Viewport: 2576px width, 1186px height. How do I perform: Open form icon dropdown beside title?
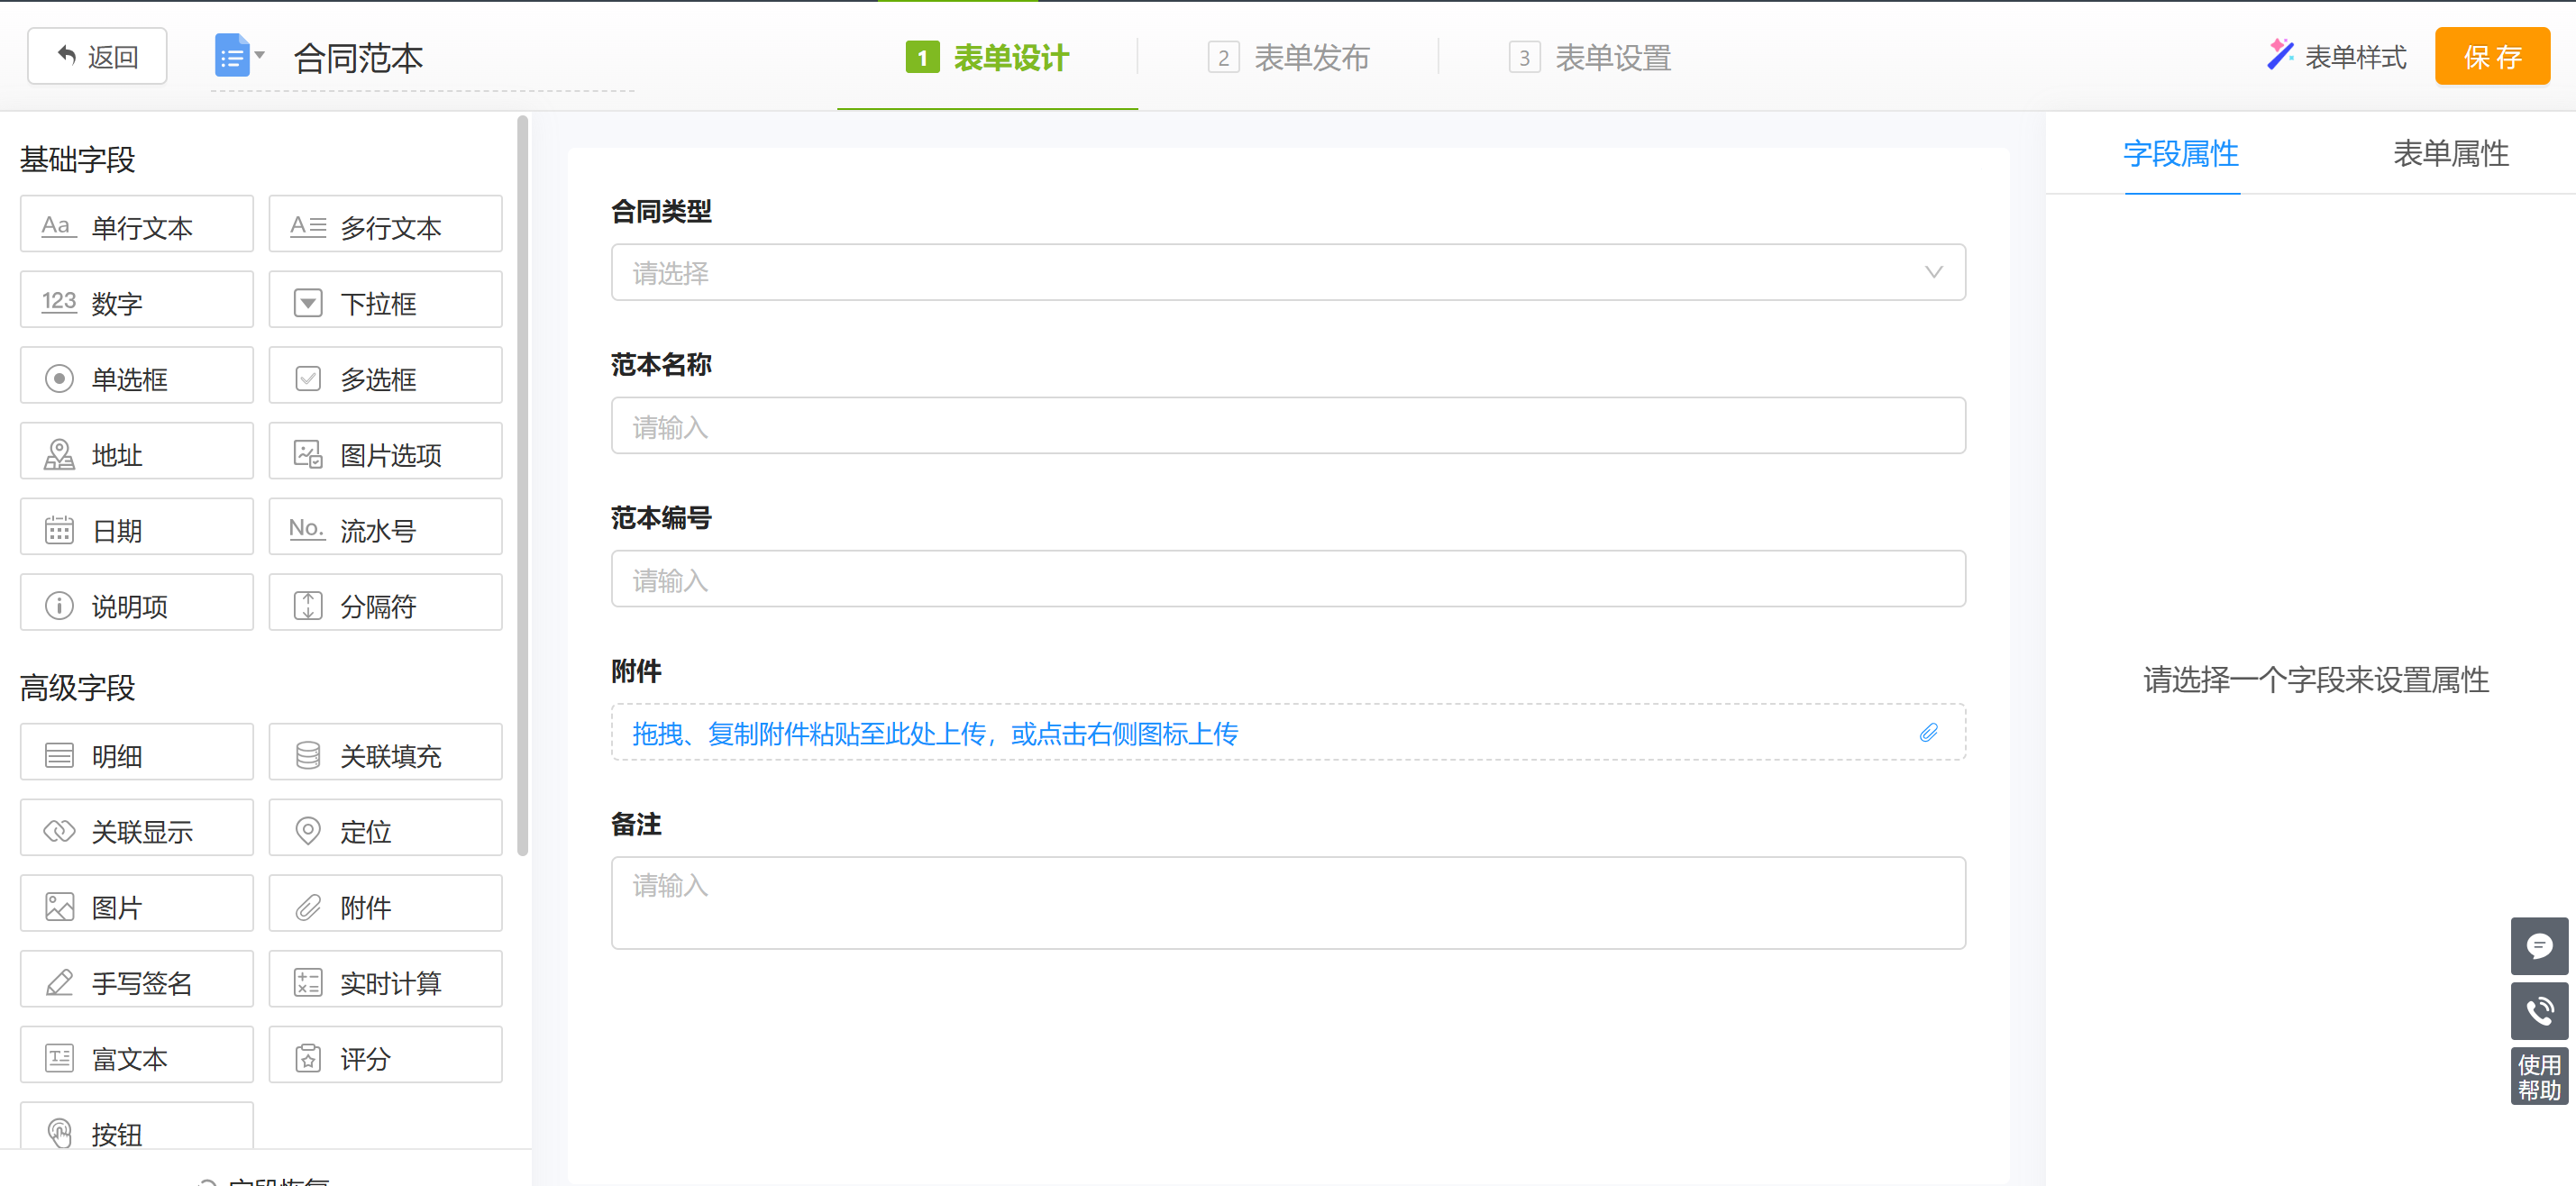[x=239, y=56]
